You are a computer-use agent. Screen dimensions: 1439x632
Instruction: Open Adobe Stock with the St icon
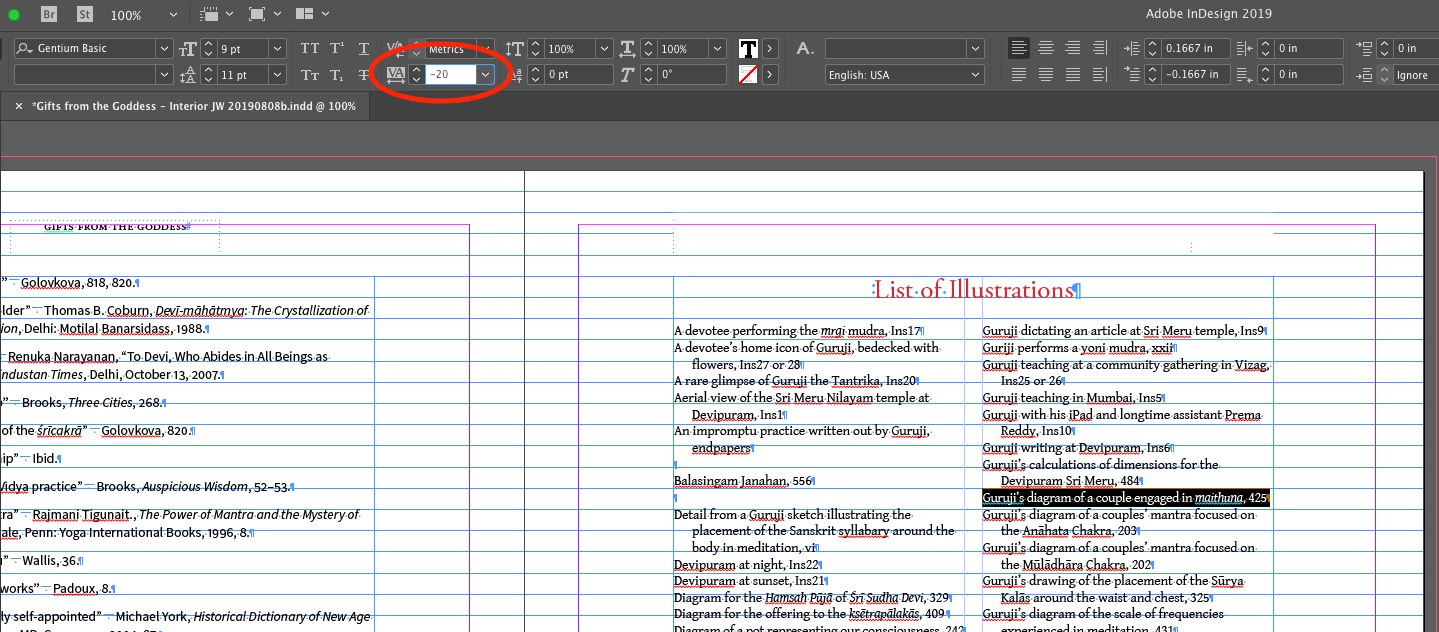point(85,15)
